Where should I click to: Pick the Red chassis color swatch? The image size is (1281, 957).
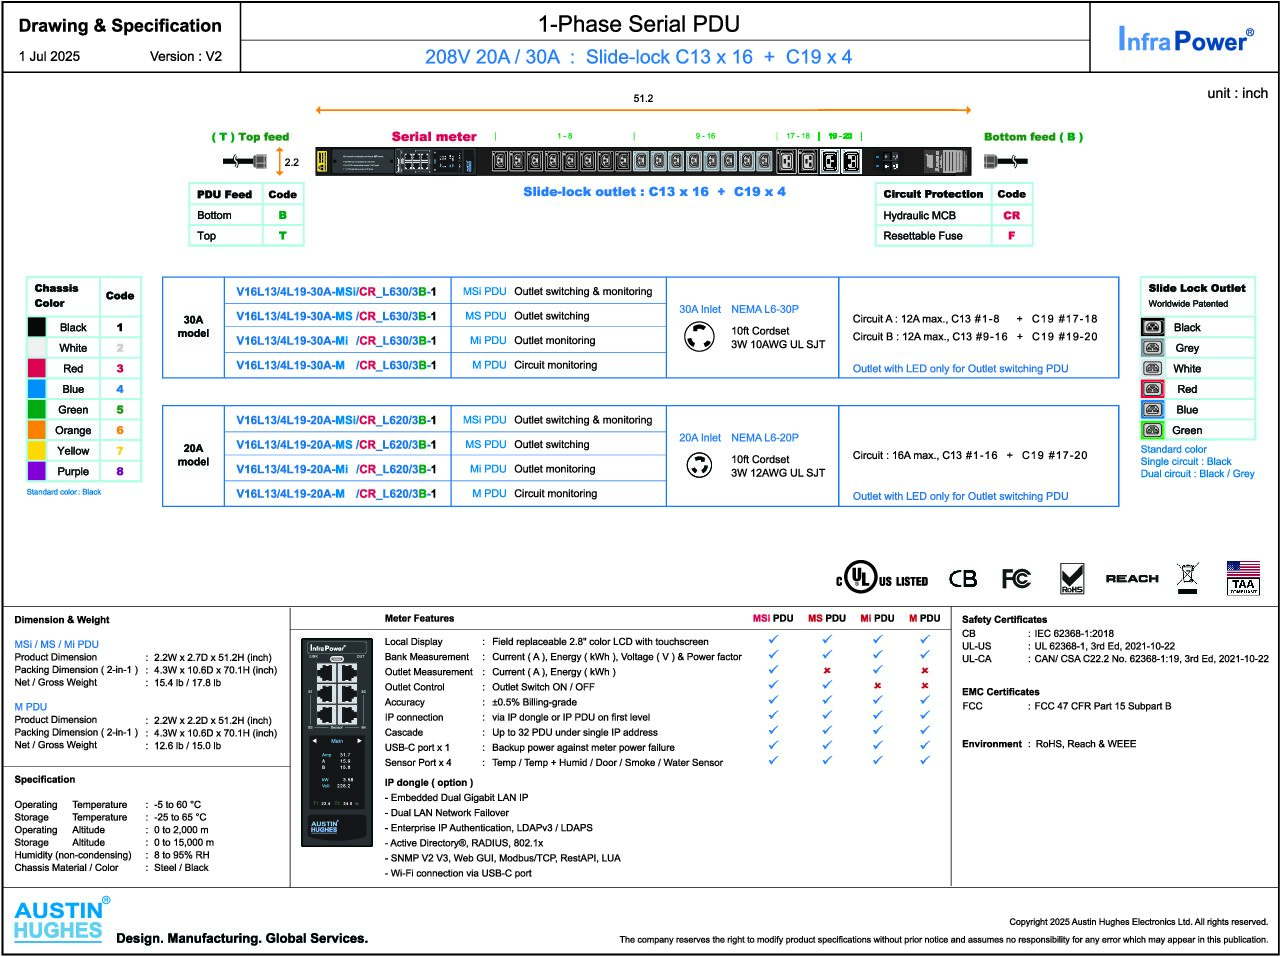[x=37, y=368]
